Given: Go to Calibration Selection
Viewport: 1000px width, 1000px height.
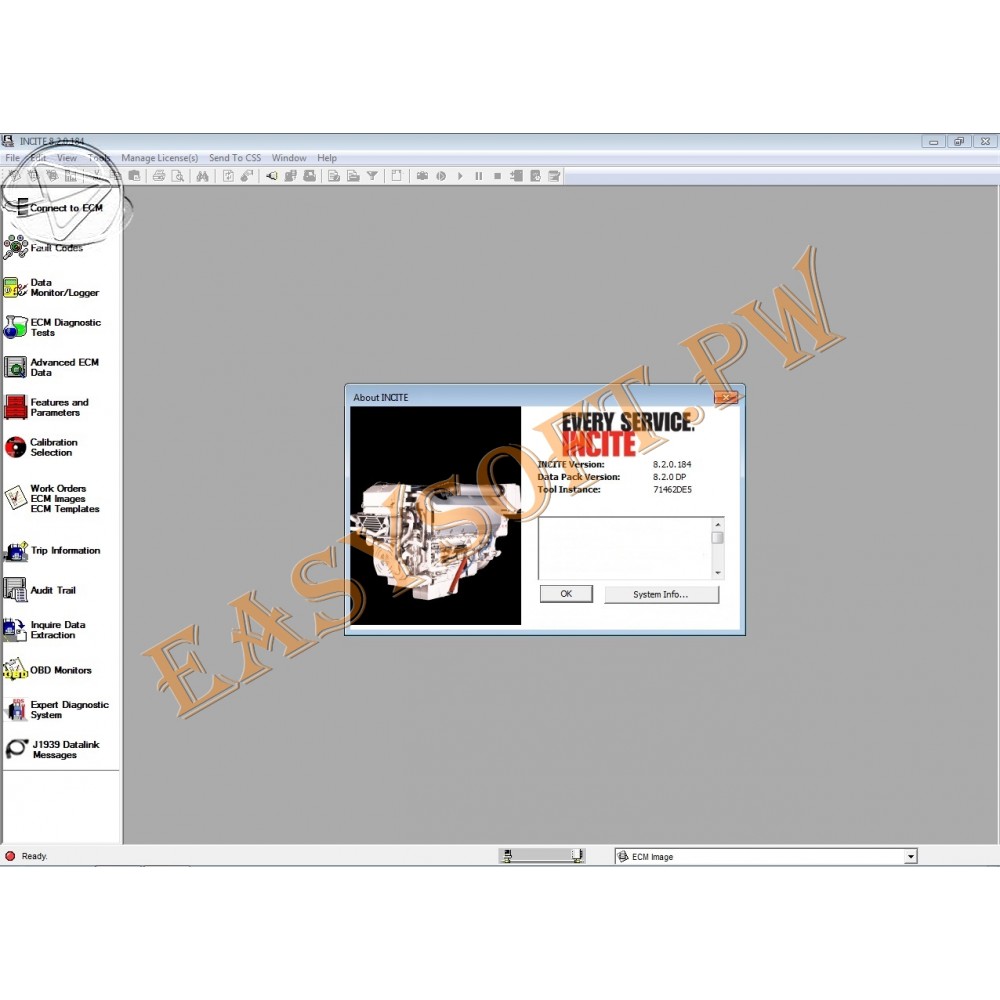Looking at the screenshot, I should coord(41,447).
